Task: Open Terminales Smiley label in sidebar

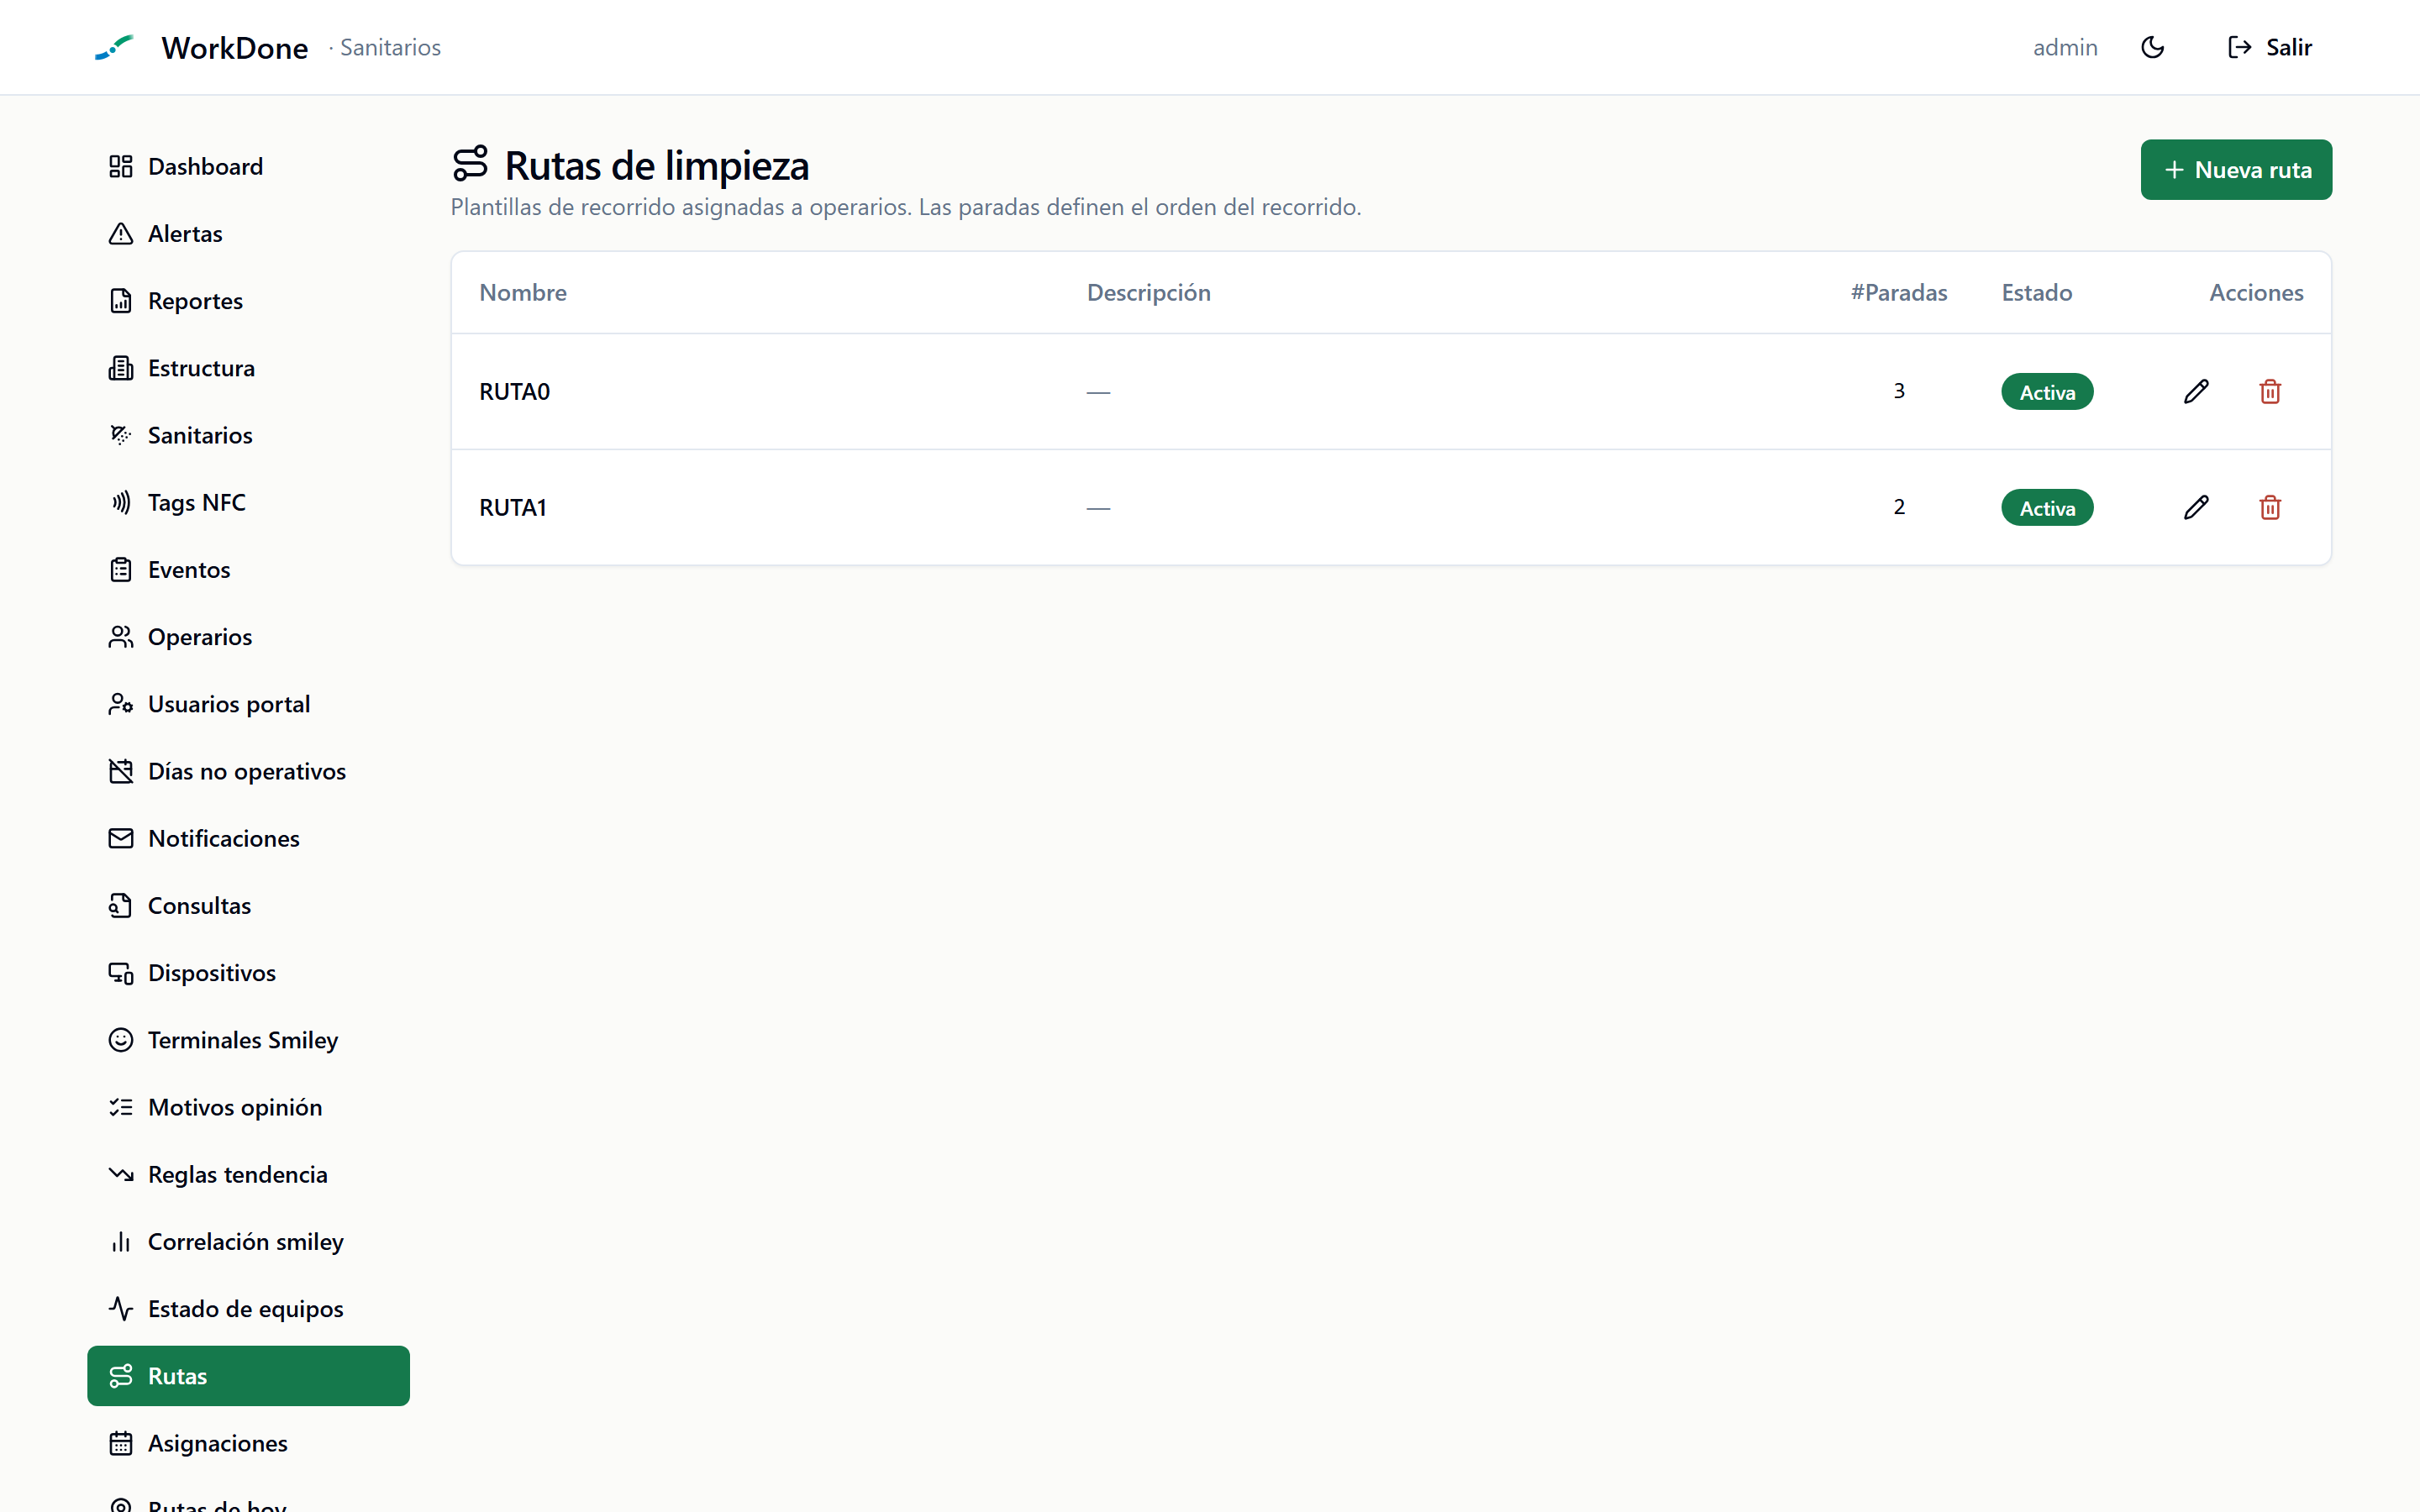Action: pos(243,1040)
